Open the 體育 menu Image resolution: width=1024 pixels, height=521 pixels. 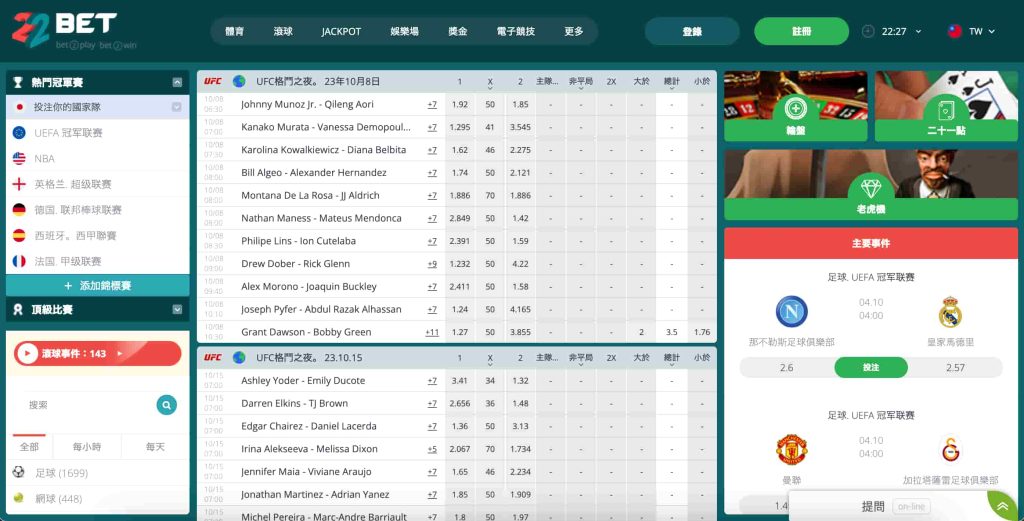[x=234, y=31]
